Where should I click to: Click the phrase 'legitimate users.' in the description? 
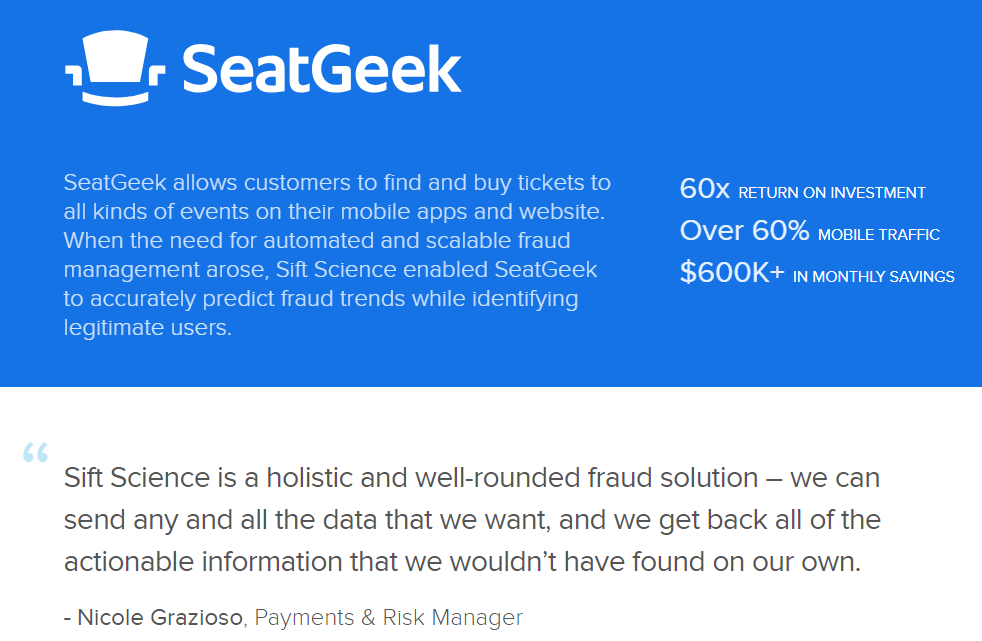click(148, 327)
